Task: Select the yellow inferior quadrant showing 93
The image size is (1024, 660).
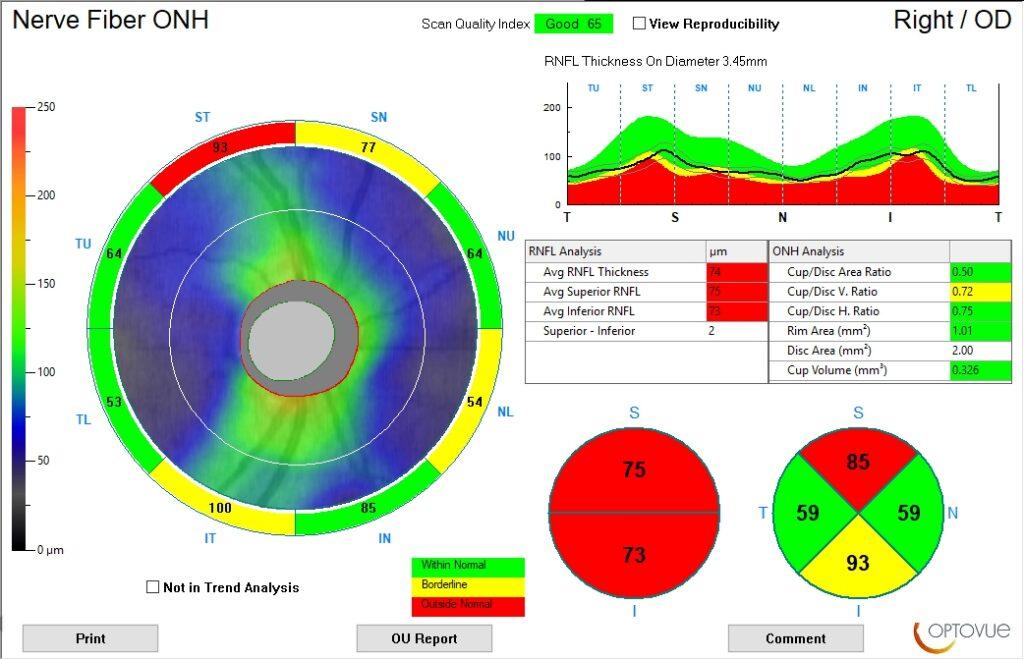Action: pos(859,563)
